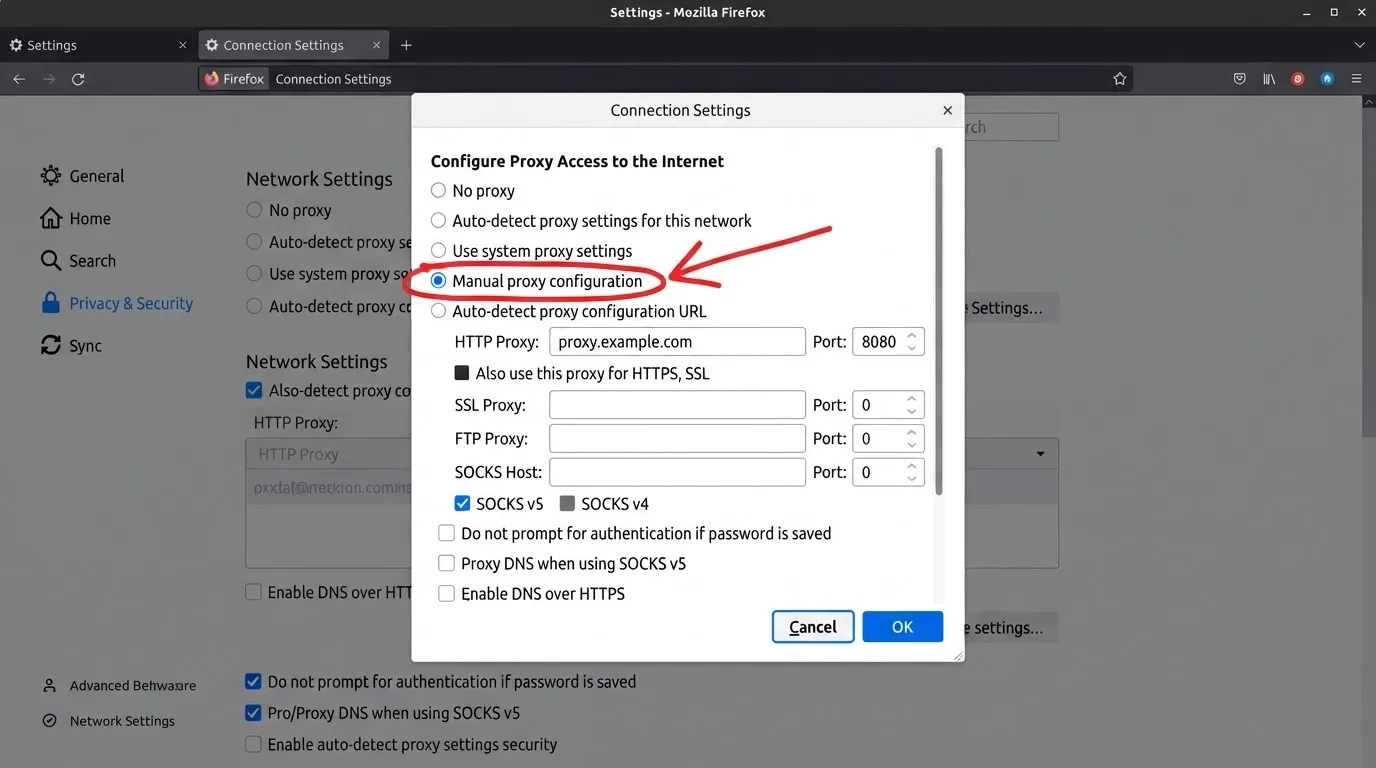Uncheck background Pro/Proxy DNS when using SOCKS v5
Viewport: 1376px width, 768px height.
click(254, 713)
